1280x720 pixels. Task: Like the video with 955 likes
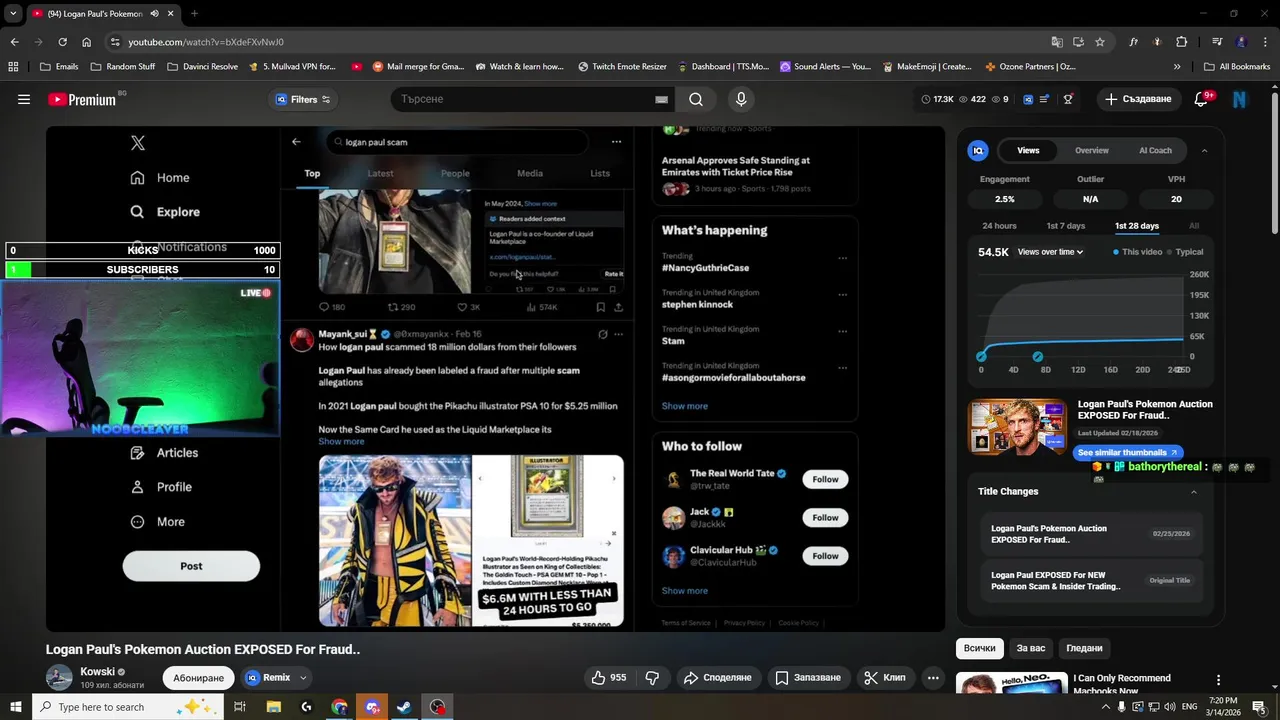pos(608,677)
